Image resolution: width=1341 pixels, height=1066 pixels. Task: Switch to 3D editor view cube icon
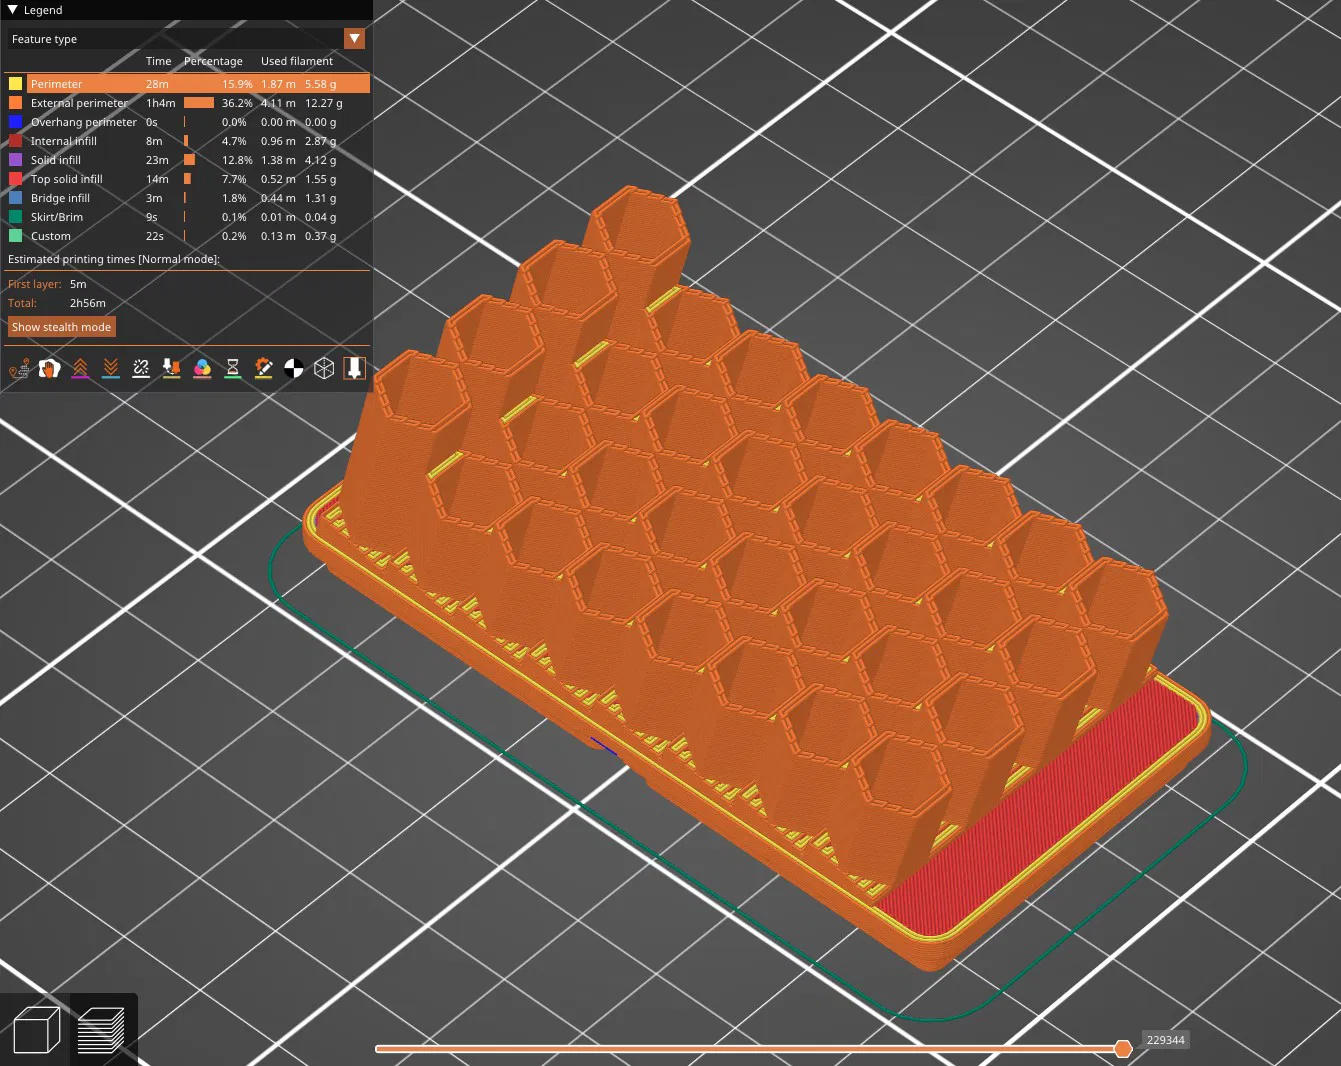point(37,1030)
